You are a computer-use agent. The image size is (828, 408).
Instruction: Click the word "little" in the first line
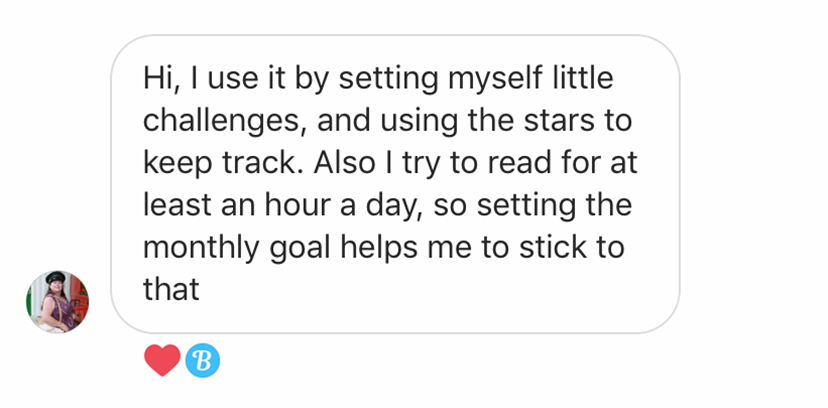click(578, 77)
